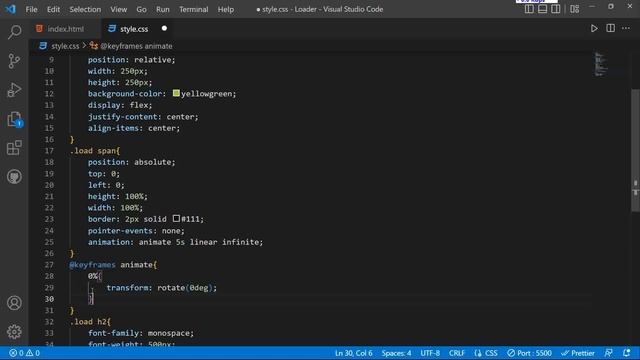Click the text 'transform: rotate(0deg);'
Viewport: 640px width, 360px height.
point(162,288)
